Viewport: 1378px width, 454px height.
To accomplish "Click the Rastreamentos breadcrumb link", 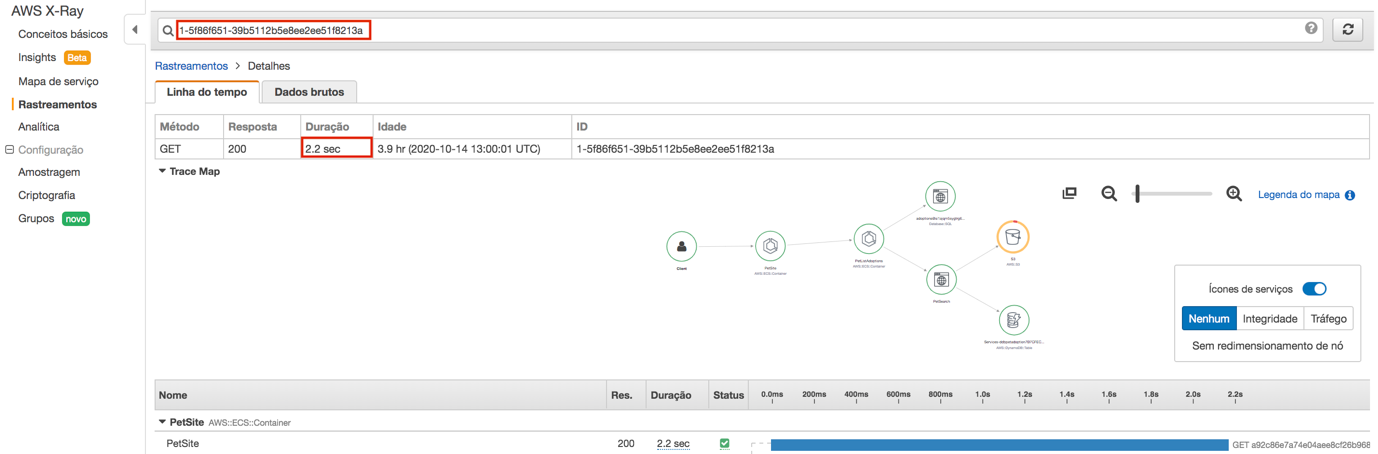I will [191, 66].
